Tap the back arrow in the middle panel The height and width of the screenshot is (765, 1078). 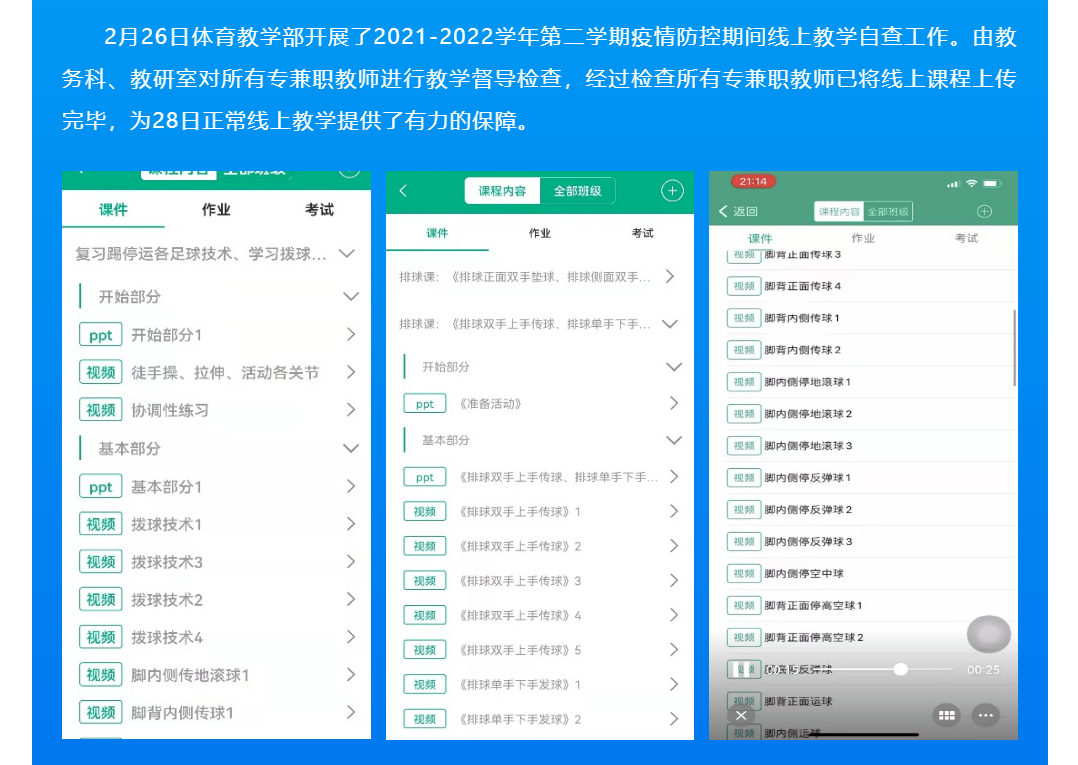pos(403,191)
